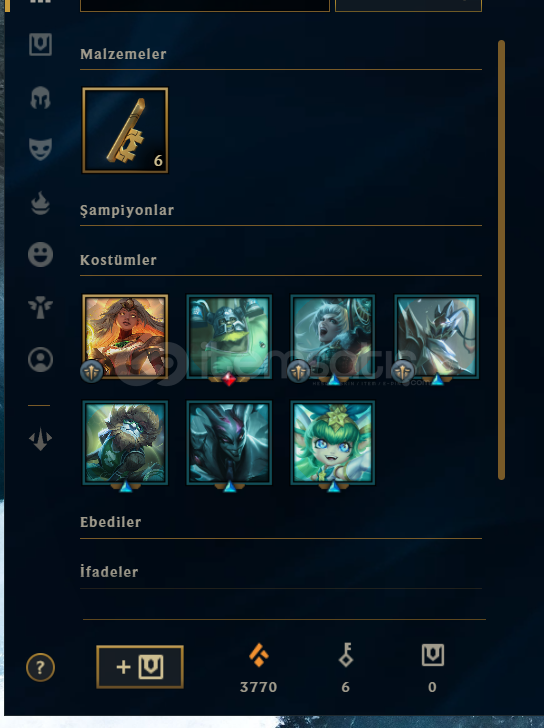The image size is (544, 728).
Task: Click the Kostümler section header
Action: 118,260
